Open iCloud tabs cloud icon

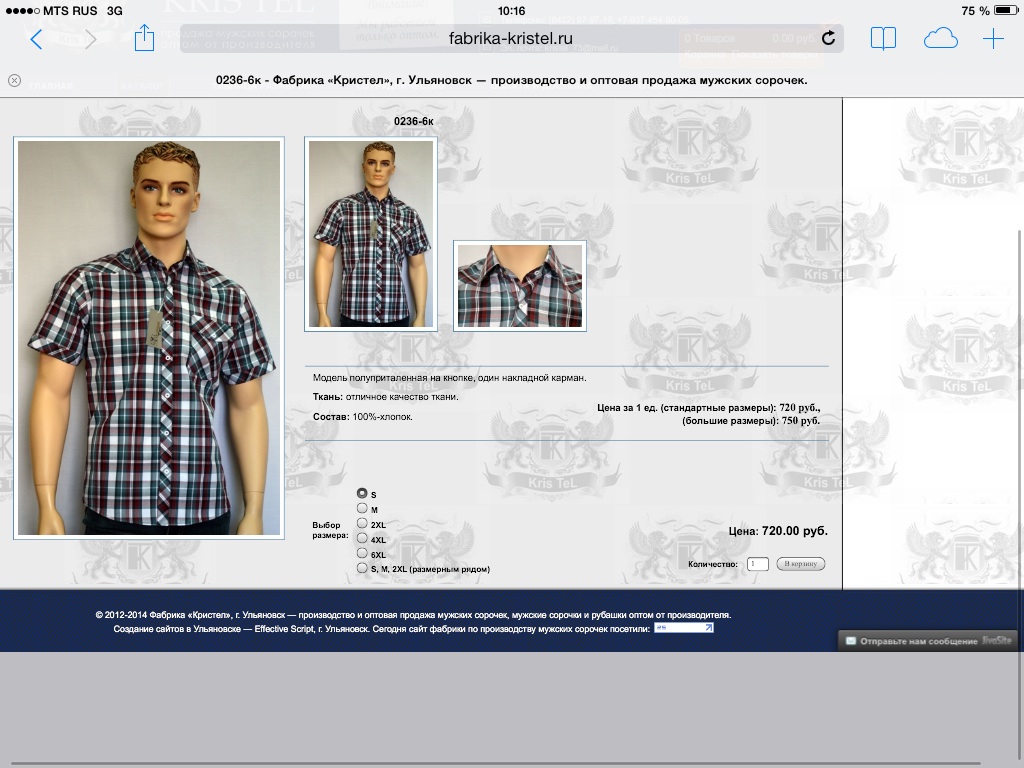pos(940,39)
